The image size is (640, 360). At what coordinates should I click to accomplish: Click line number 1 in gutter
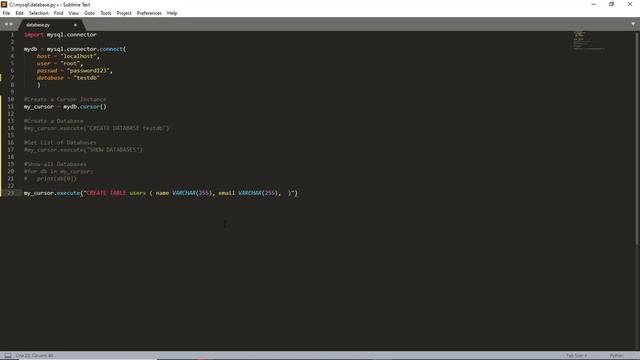coord(12,35)
